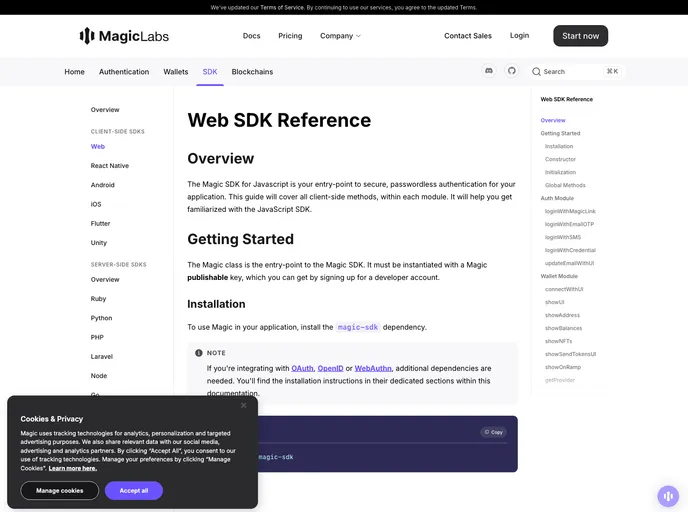Jump to connectWithUI section

click(x=564, y=290)
